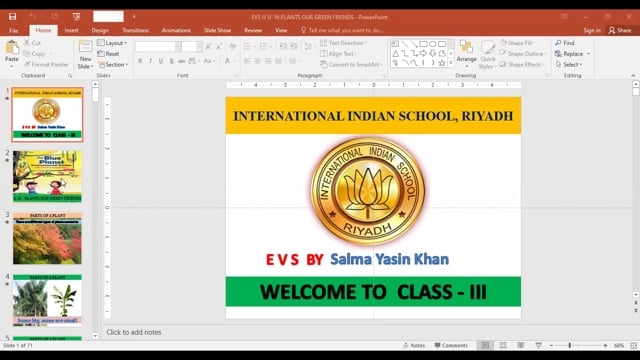Start Slide Show from status bar

538,345
